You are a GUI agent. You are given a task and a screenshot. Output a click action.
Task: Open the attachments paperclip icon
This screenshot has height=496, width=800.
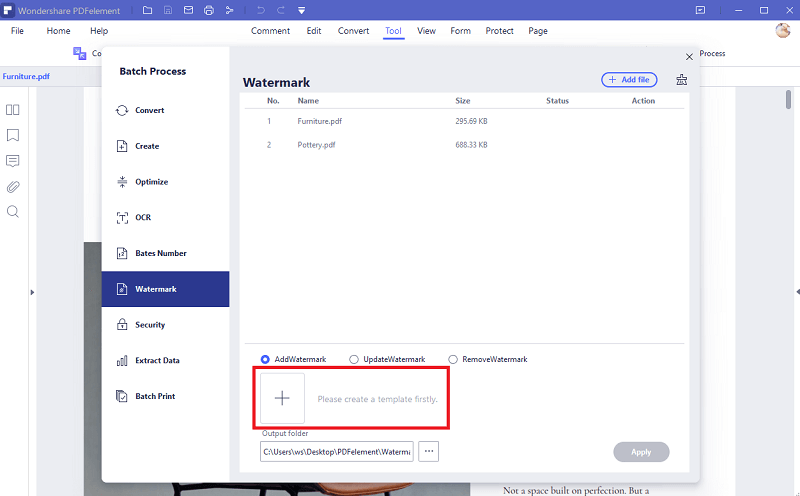(x=13, y=187)
